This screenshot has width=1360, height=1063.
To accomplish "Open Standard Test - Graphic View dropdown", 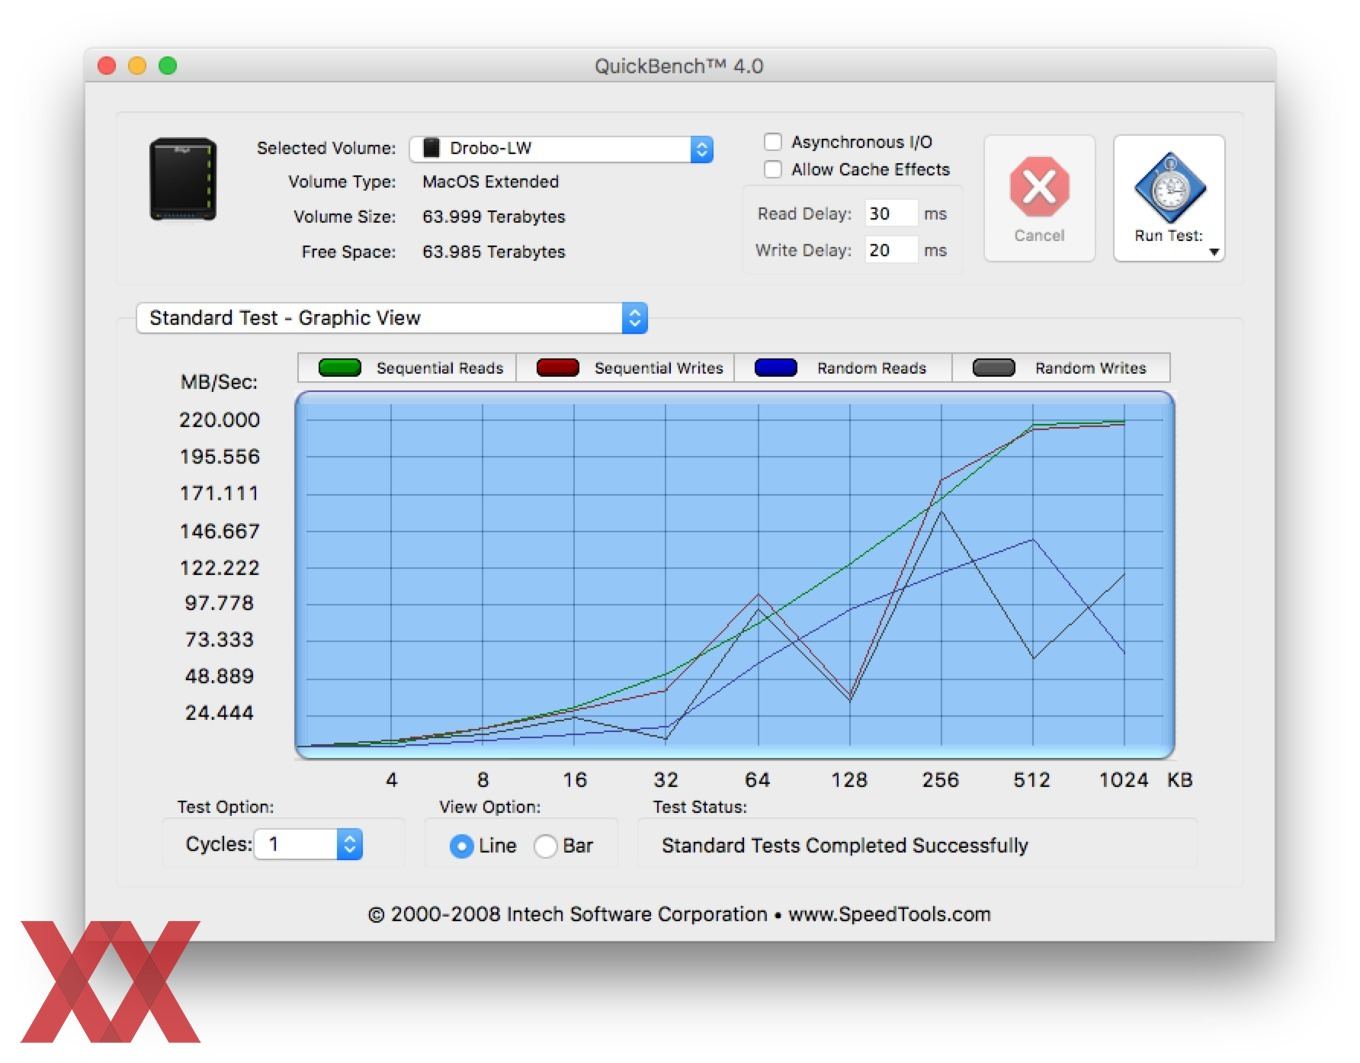I will (392, 318).
